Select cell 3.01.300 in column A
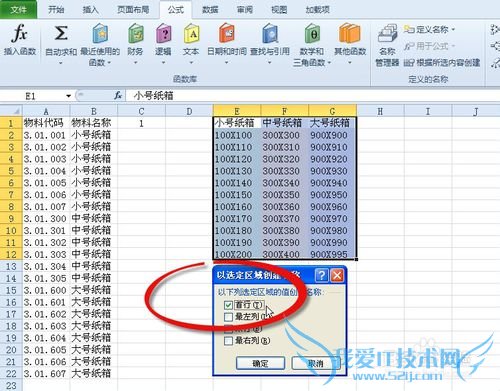The image size is (500, 391). 46,219
